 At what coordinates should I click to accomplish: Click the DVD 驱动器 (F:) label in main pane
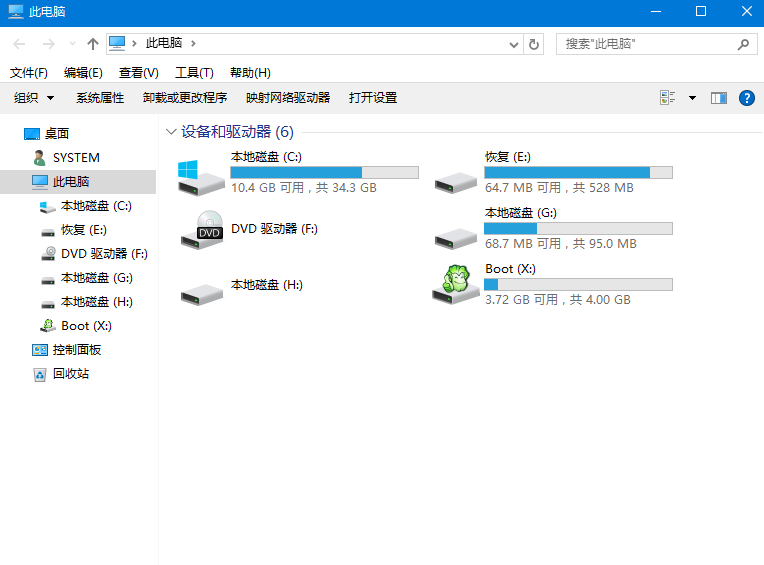[x=274, y=229]
